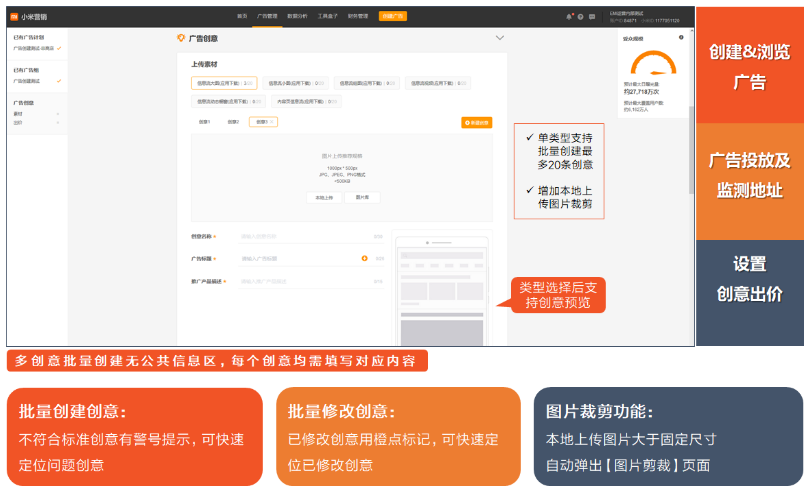Click the 图片库 button
Screen dimensions: 809x492
click(363, 198)
